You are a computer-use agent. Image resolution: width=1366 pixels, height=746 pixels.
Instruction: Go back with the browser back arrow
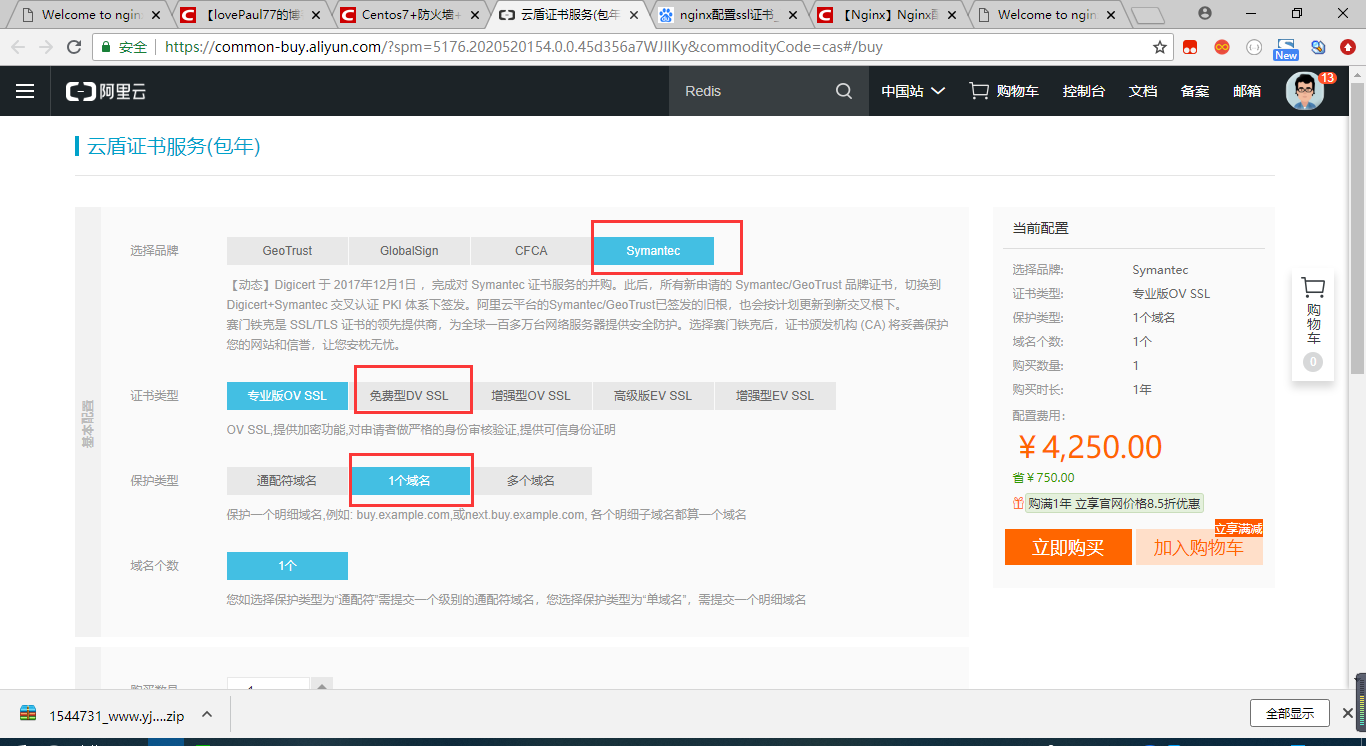pos(19,47)
